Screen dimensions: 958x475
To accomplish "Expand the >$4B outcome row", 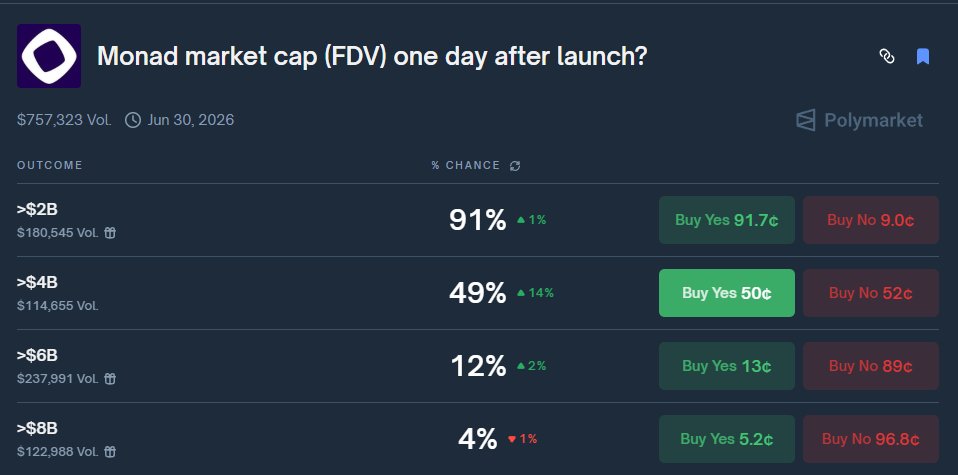I will pyautogui.click(x=250, y=293).
